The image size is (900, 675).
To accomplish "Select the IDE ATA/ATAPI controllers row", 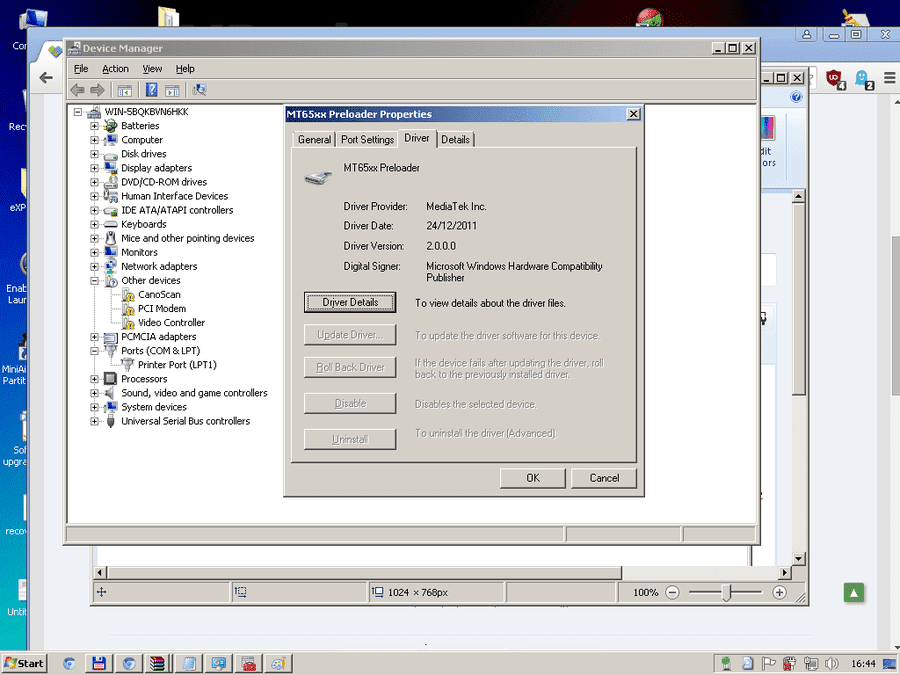I will 177,210.
